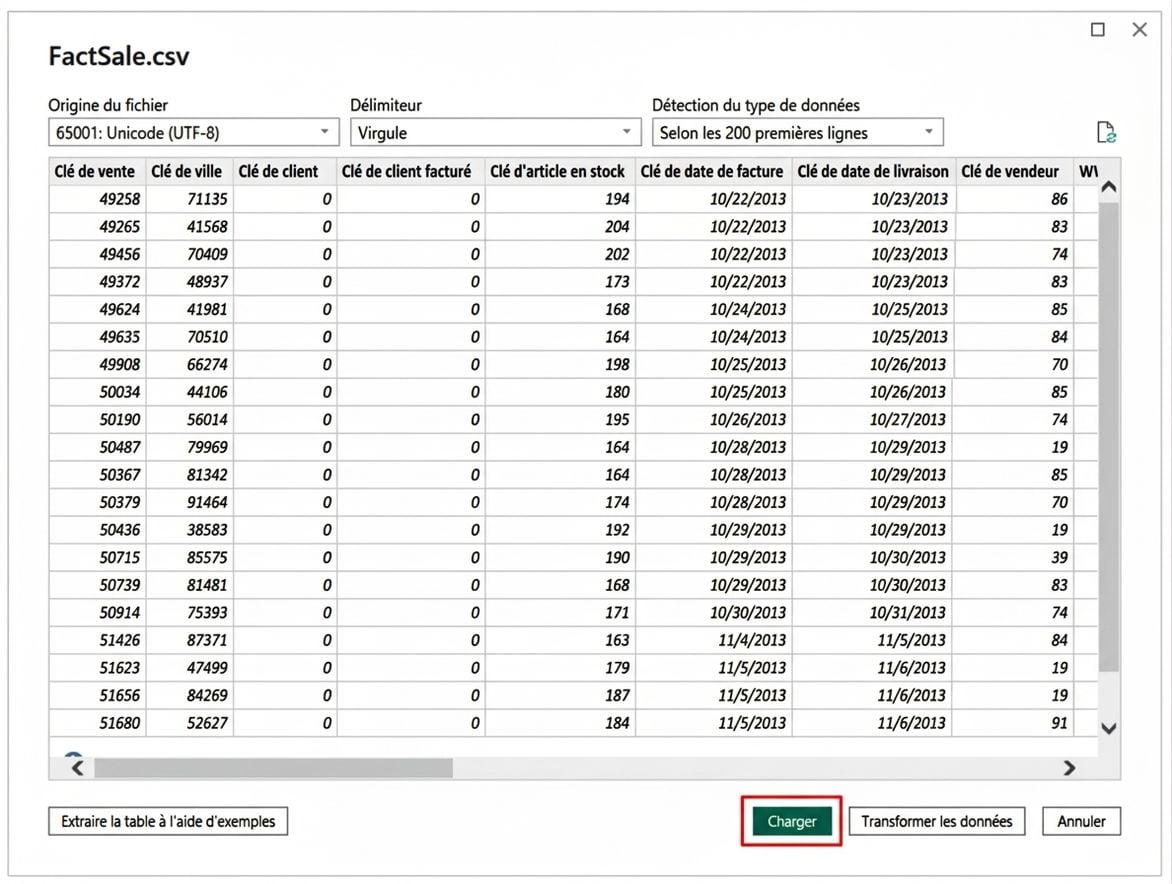Click delivery date 11/5/2013 cell
Screen dimensions: 1172x884
point(874,641)
